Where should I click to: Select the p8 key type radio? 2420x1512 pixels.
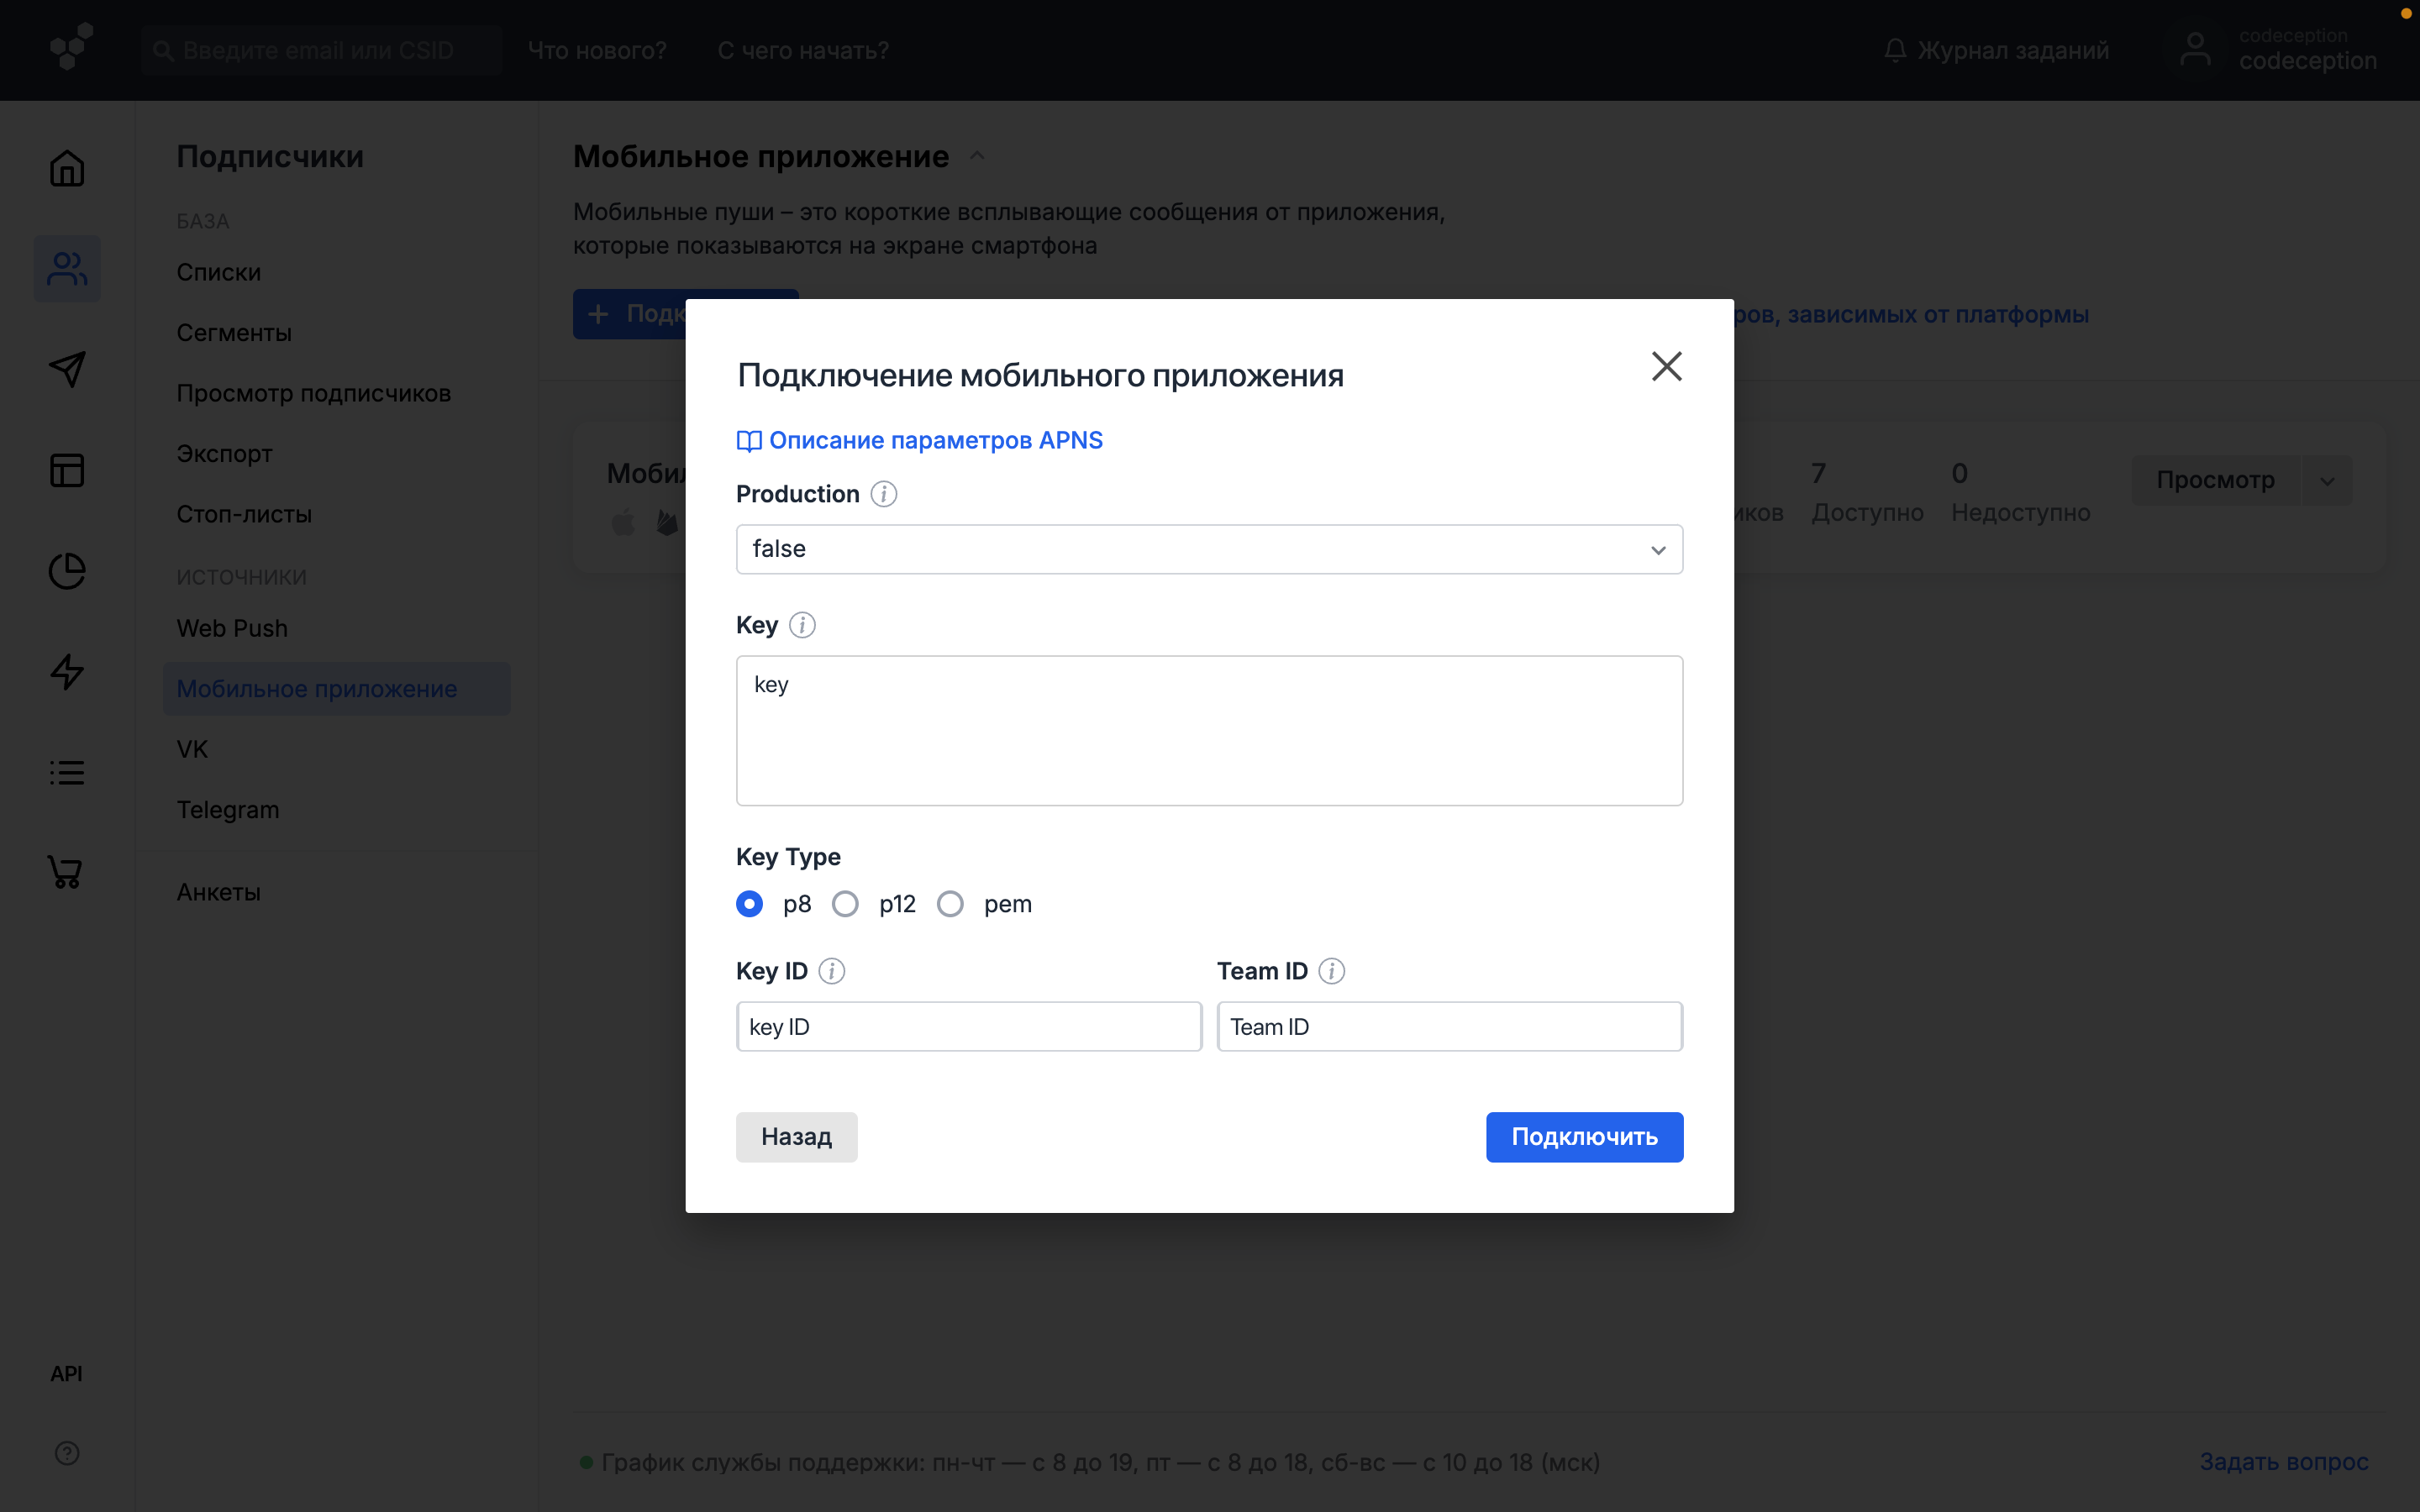[749, 904]
